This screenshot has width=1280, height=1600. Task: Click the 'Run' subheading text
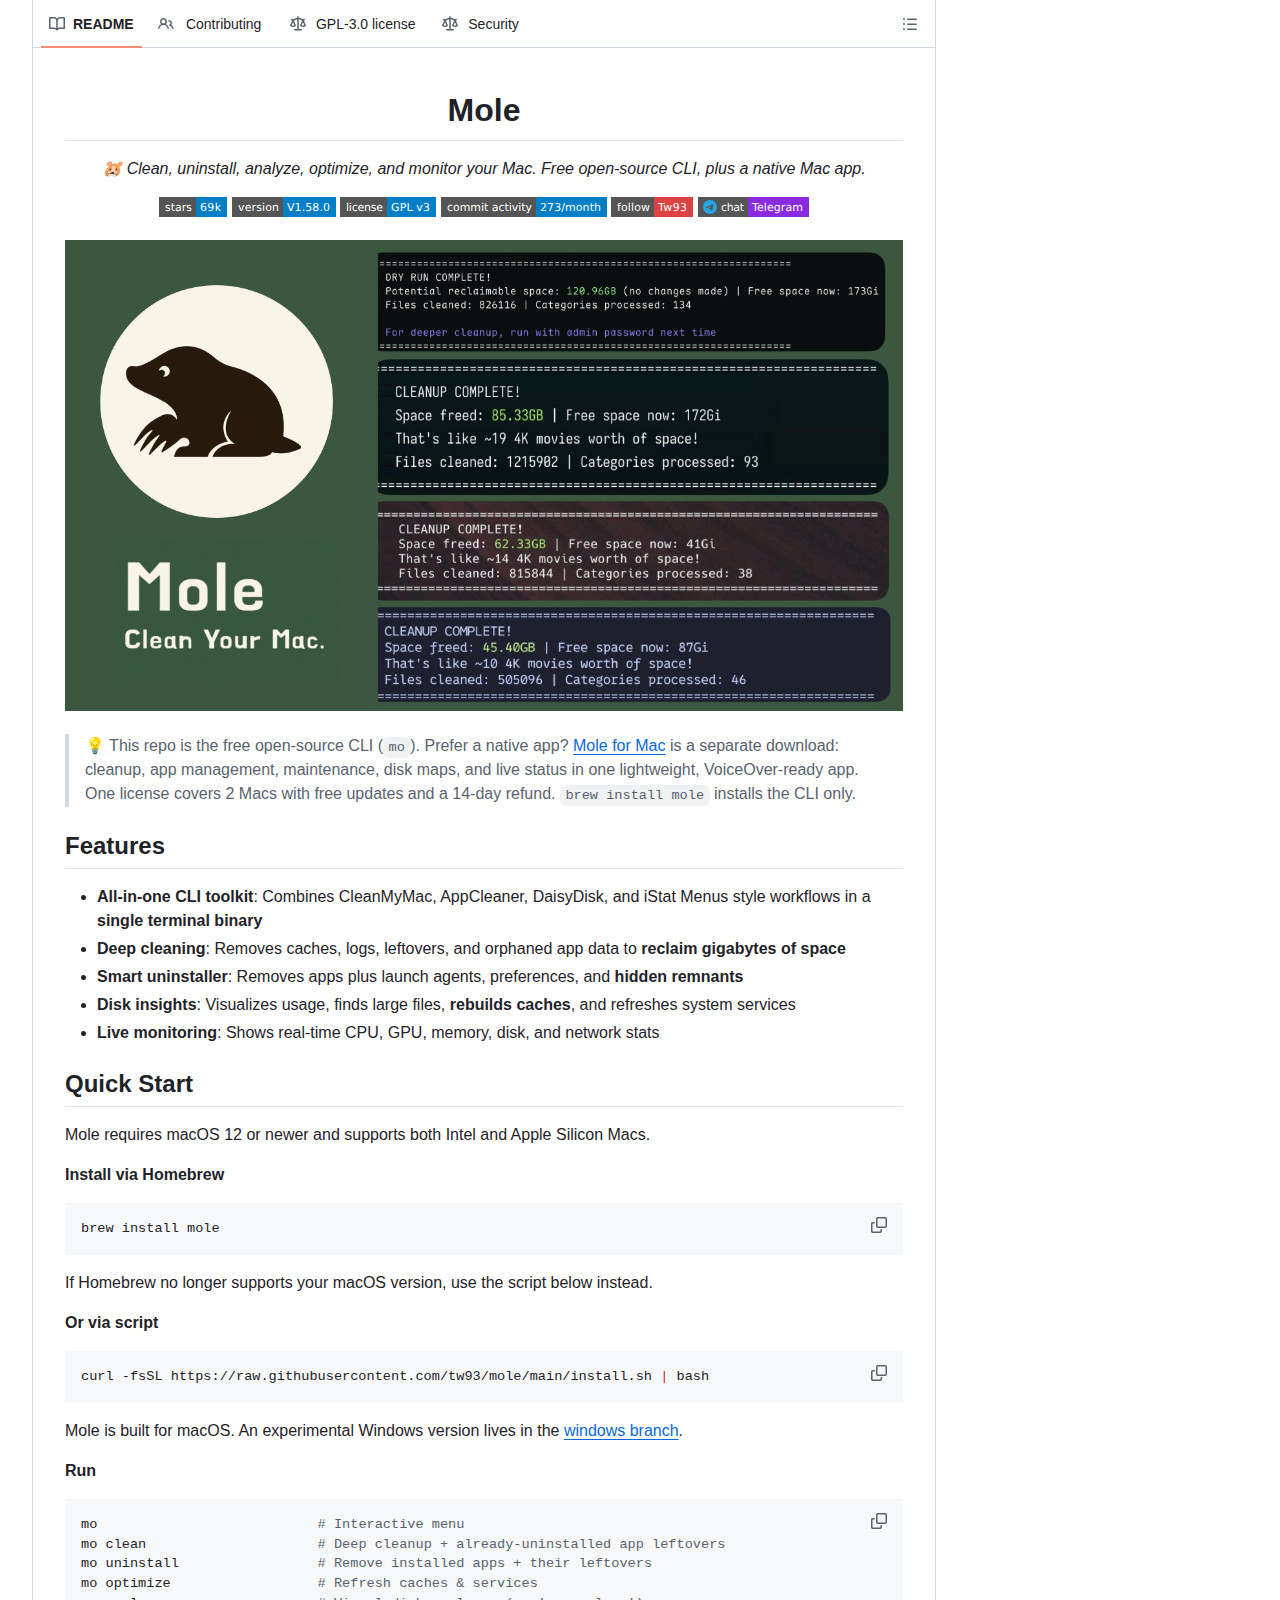click(81, 1471)
